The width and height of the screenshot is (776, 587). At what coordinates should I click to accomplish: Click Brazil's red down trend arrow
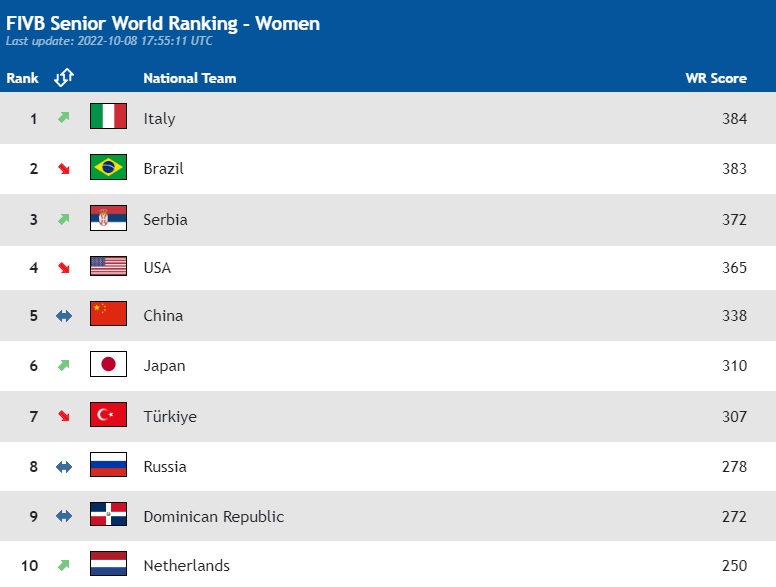pyautogui.click(x=64, y=169)
